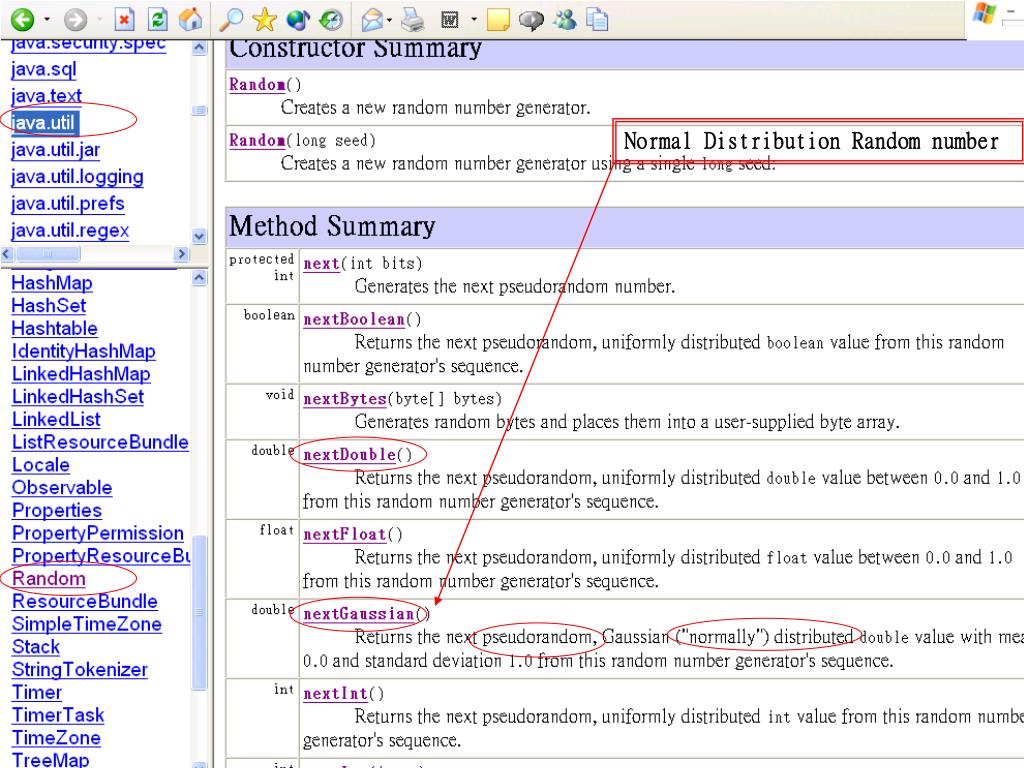Go back with the green Back arrow
Screen dimensions: 1024x768
pos(23,20)
